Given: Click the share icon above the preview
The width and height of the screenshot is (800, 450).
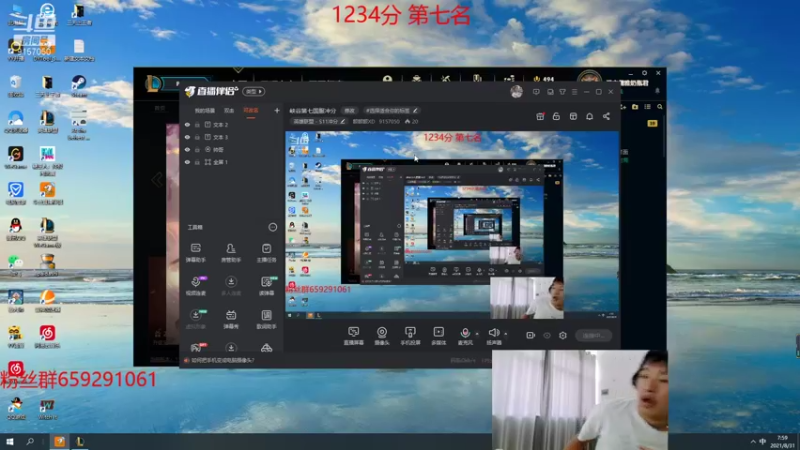Looking at the screenshot, I should pos(606,116).
